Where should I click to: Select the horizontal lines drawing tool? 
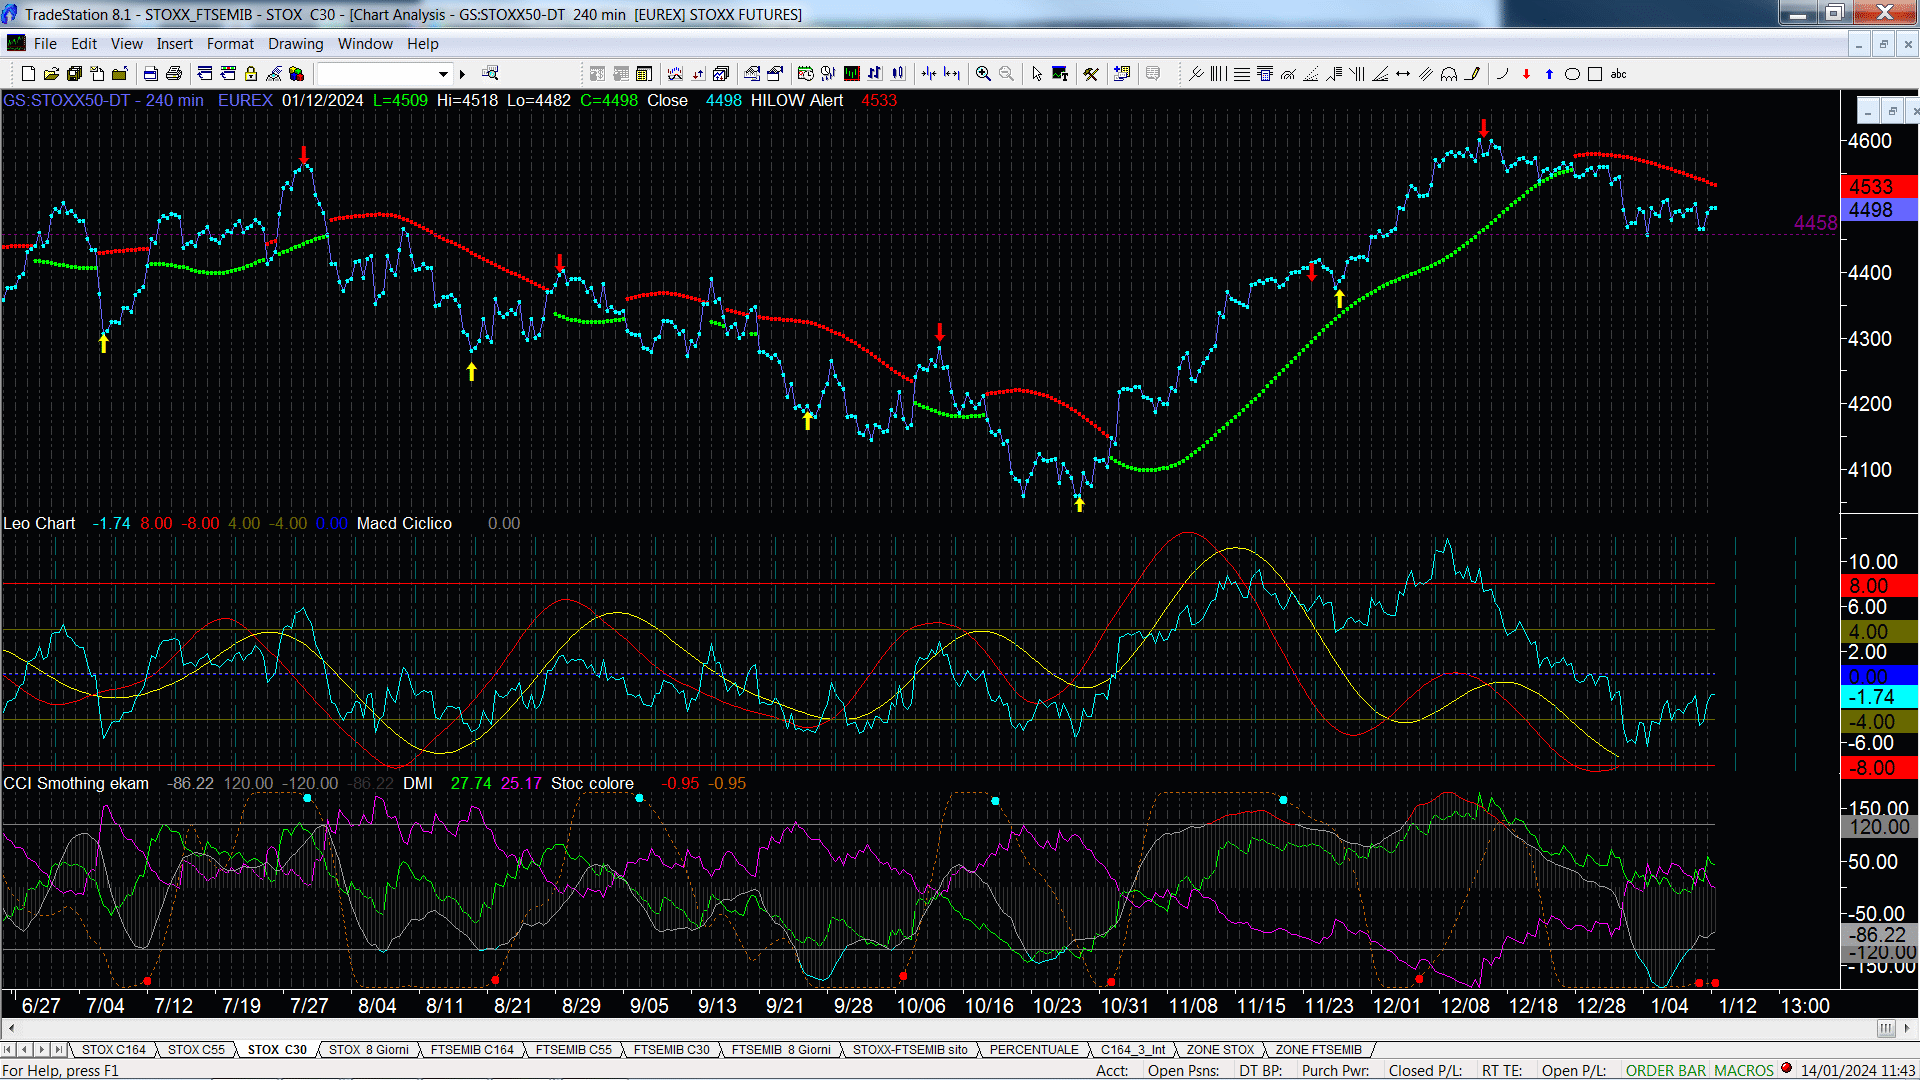1241,74
